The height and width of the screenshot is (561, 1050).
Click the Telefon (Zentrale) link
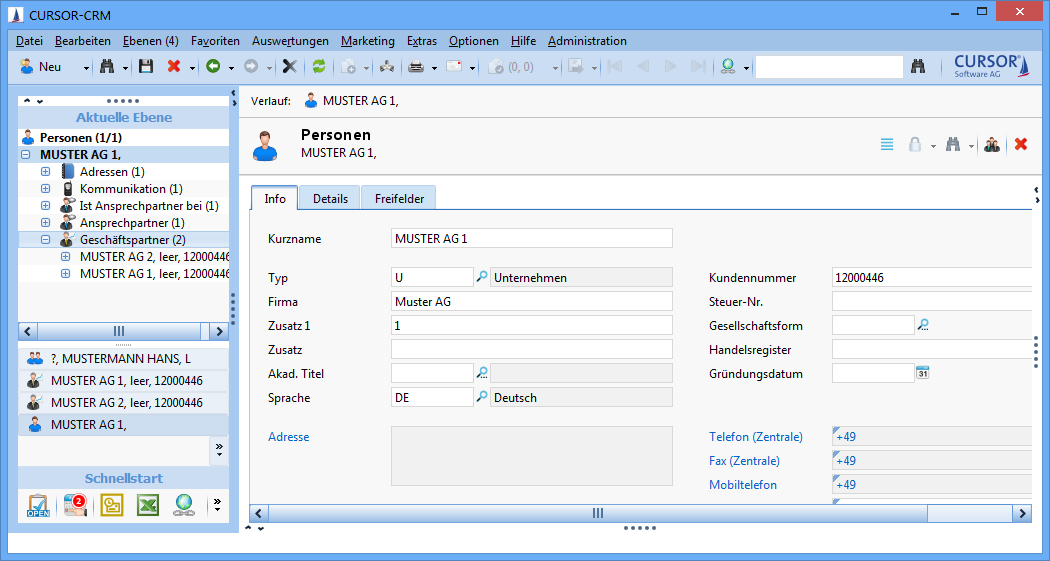point(755,437)
